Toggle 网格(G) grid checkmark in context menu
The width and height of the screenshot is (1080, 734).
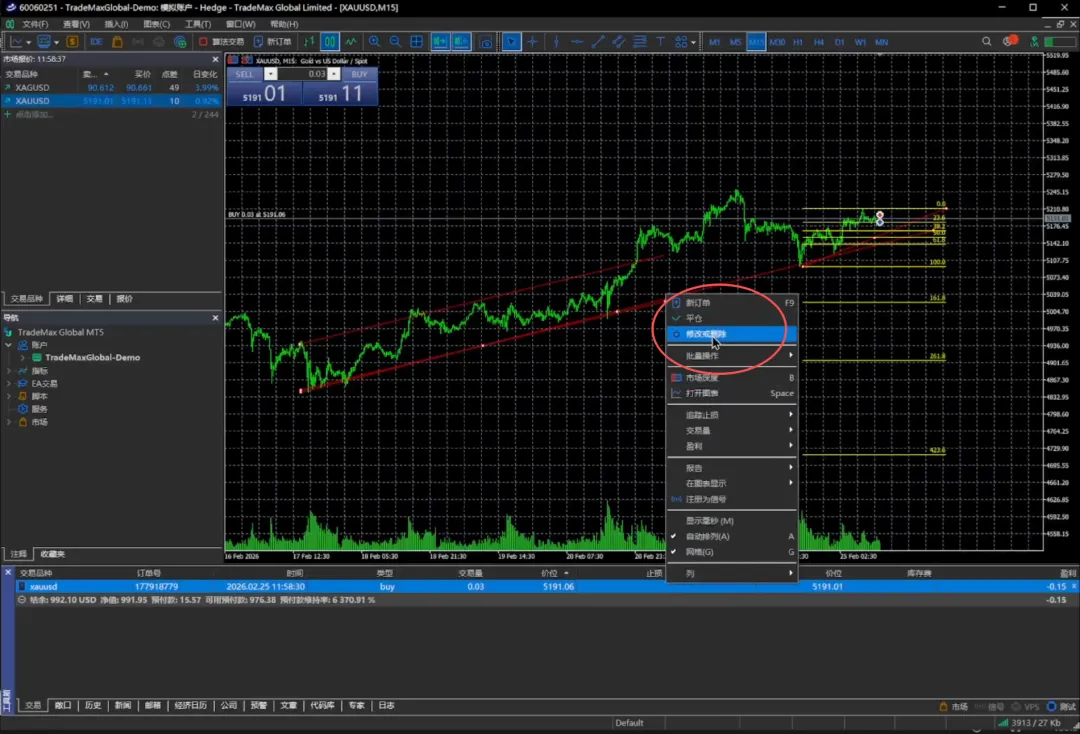tap(700, 552)
